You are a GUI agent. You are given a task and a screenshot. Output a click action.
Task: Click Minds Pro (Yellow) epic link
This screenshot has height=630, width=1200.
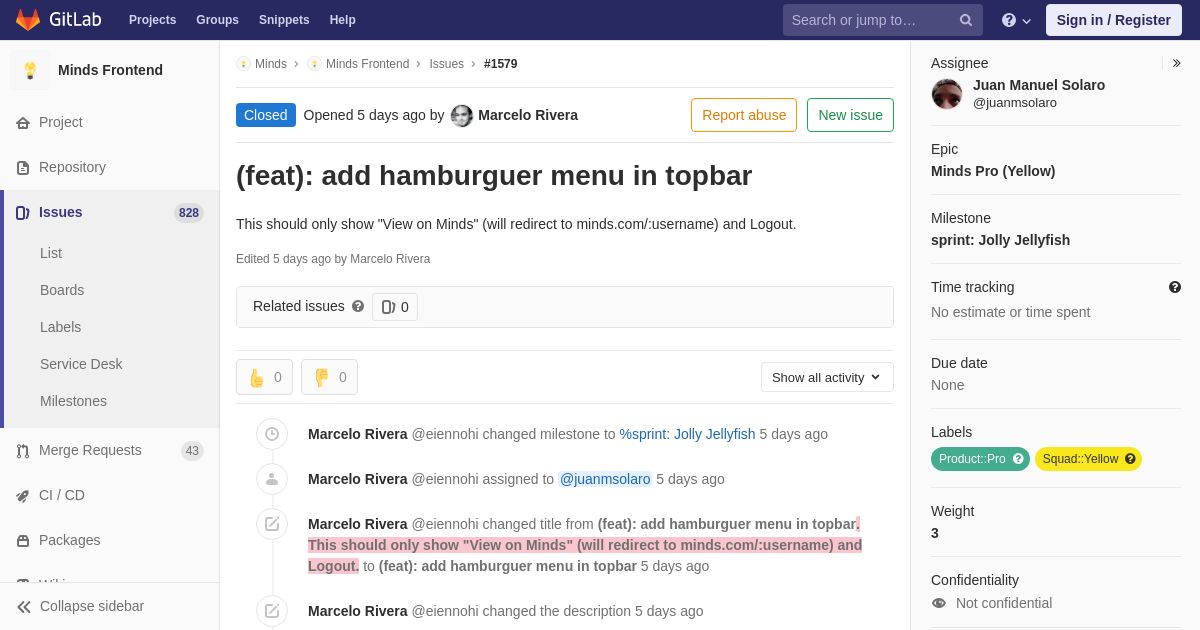(993, 171)
